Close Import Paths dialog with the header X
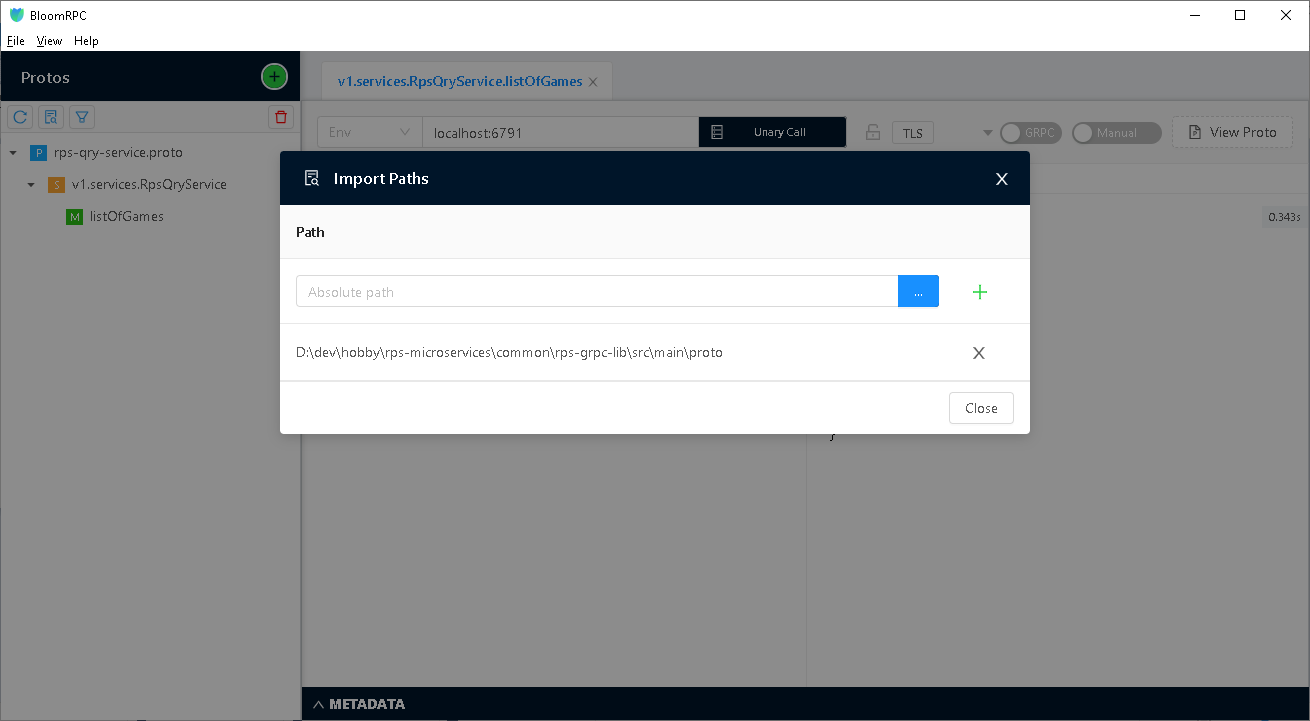The image size is (1310, 721). tap(1002, 179)
